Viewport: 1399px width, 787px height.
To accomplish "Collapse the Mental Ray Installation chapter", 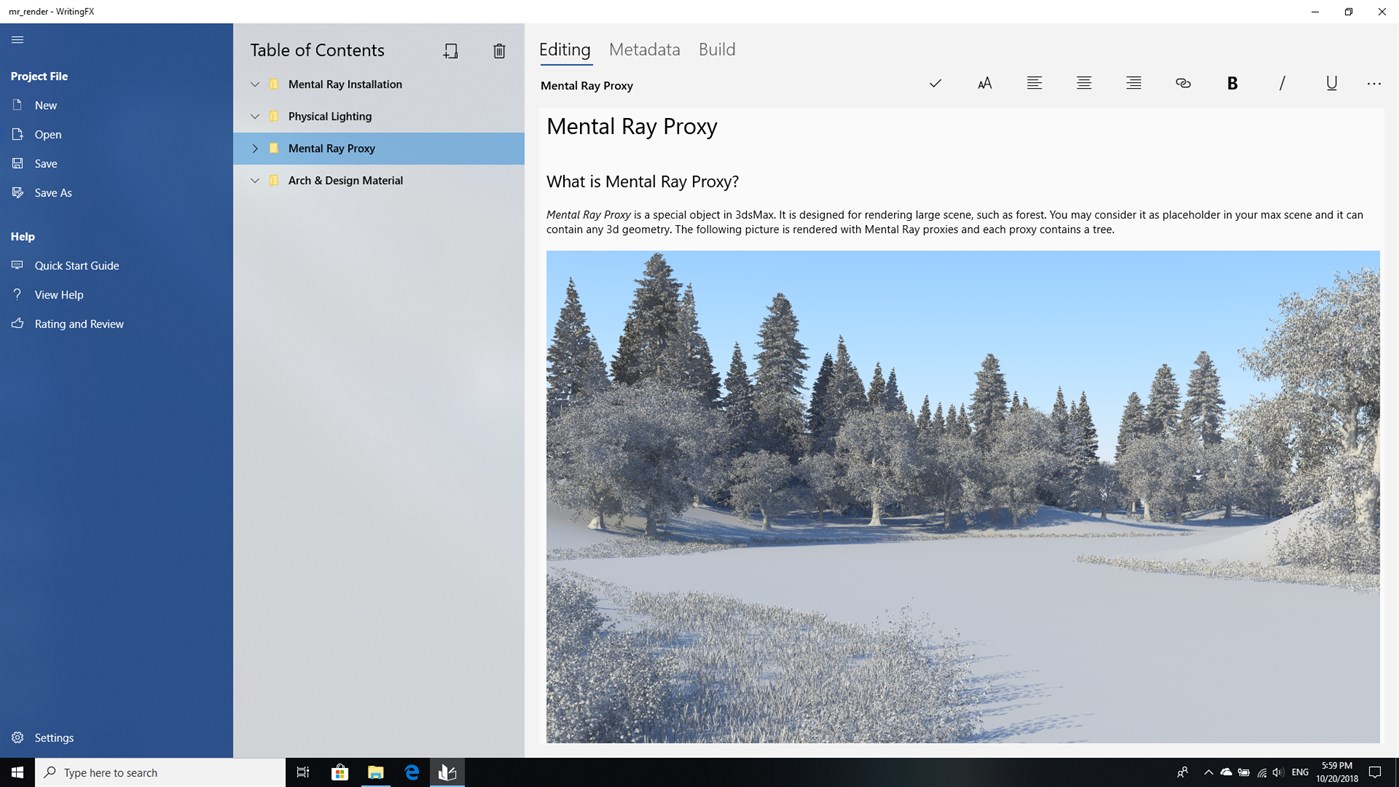I will (x=255, y=84).
